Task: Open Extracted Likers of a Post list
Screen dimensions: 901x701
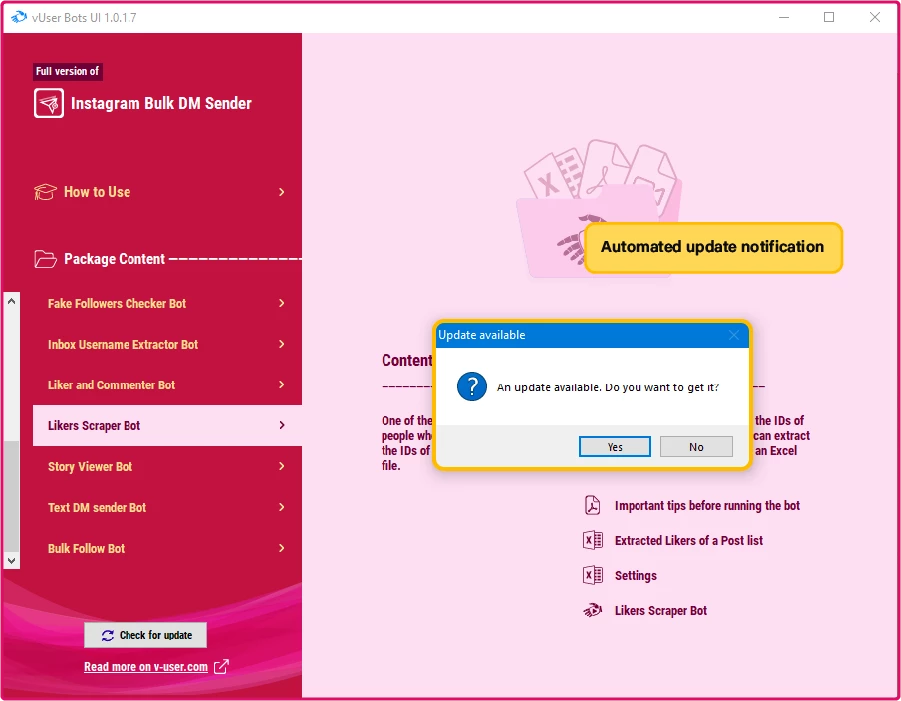Action: [x=689, y=541]
